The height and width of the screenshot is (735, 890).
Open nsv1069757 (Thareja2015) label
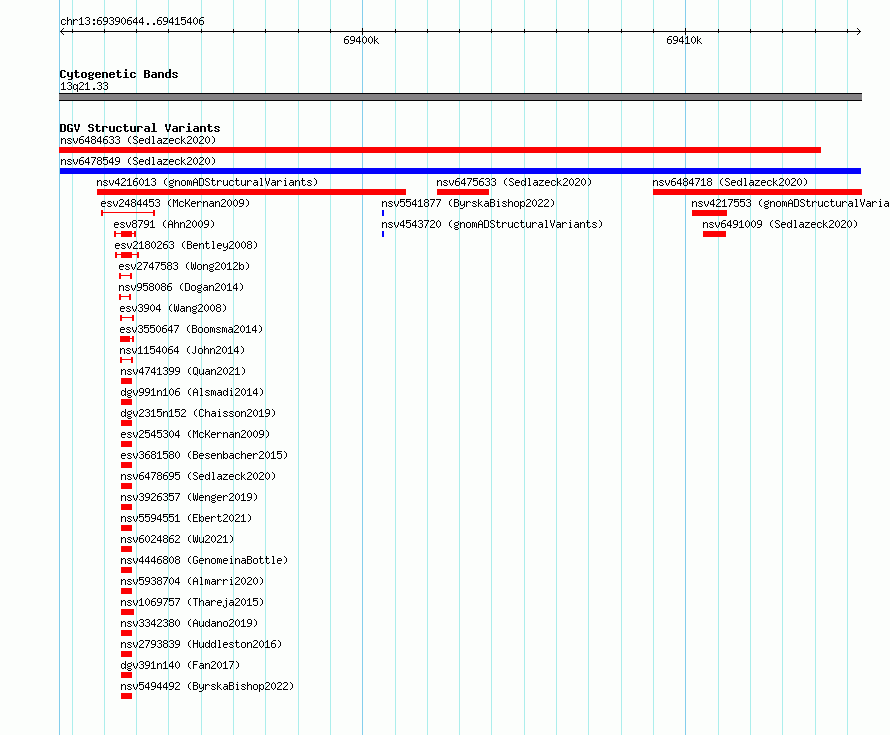pos(192,602)
